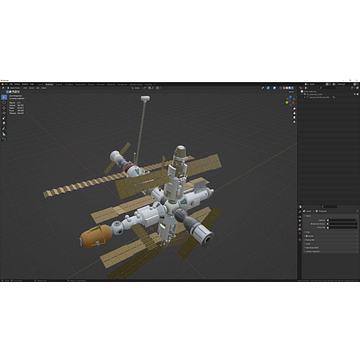Screen dimensions: 360x360
Task: Open the viewport View menu
Action: [25, 88]
